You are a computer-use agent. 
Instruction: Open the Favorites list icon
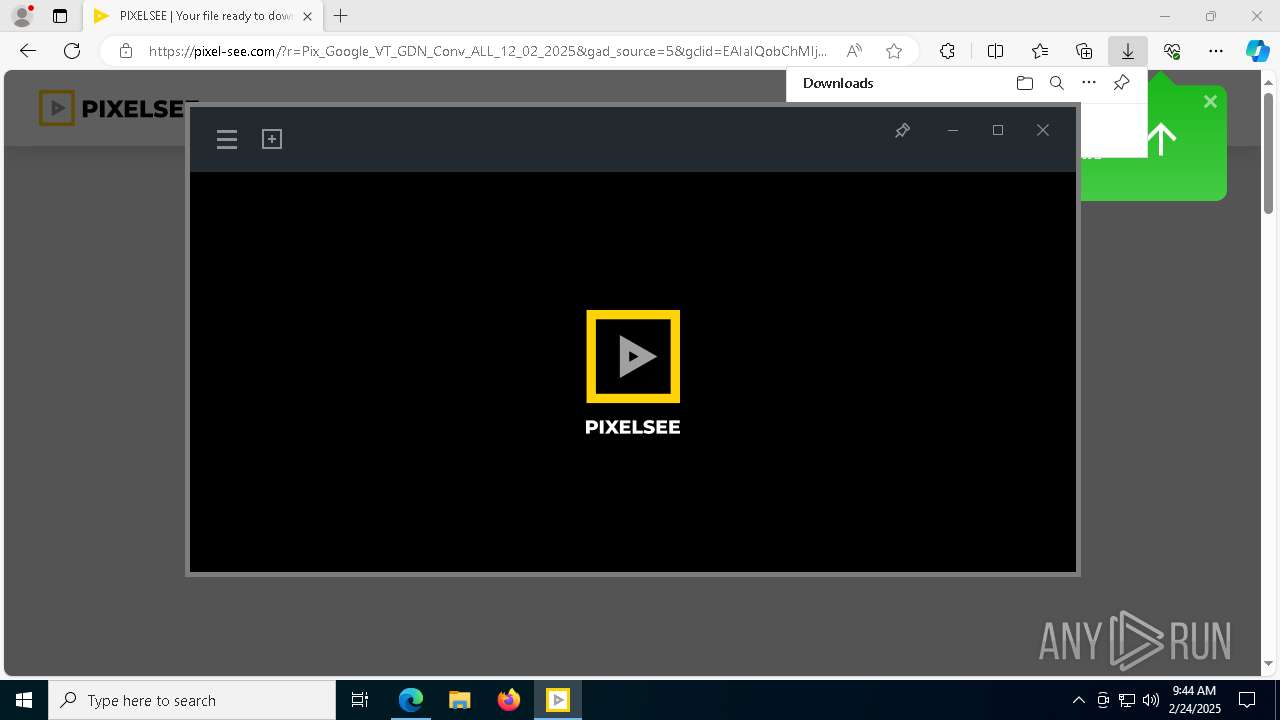point(1040,51)
